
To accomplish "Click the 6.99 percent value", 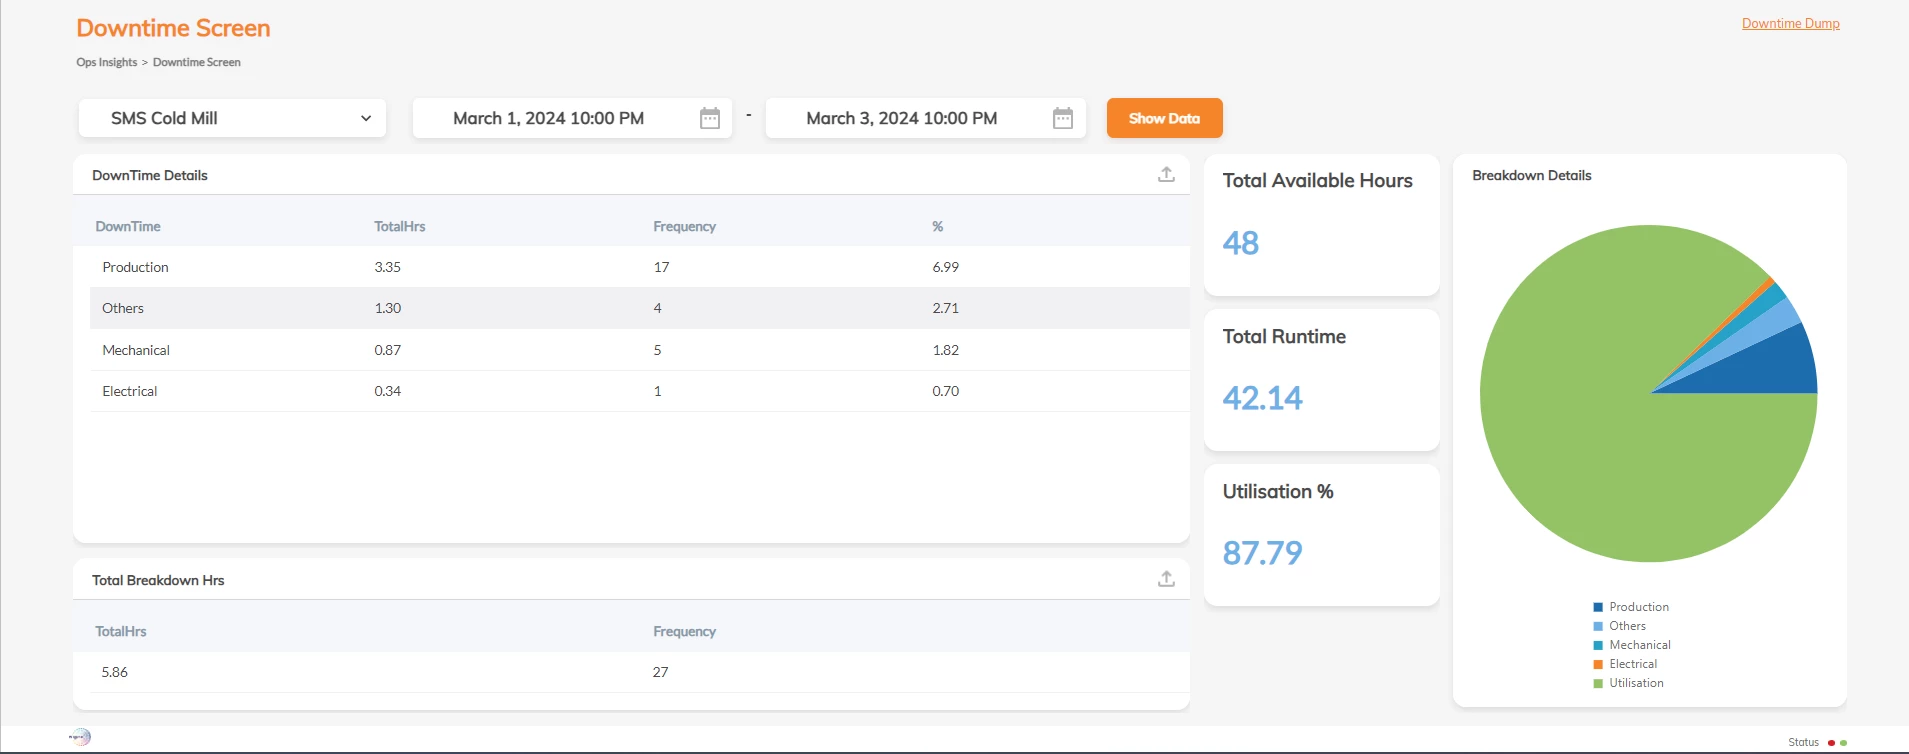I will (x=945, y=267).
